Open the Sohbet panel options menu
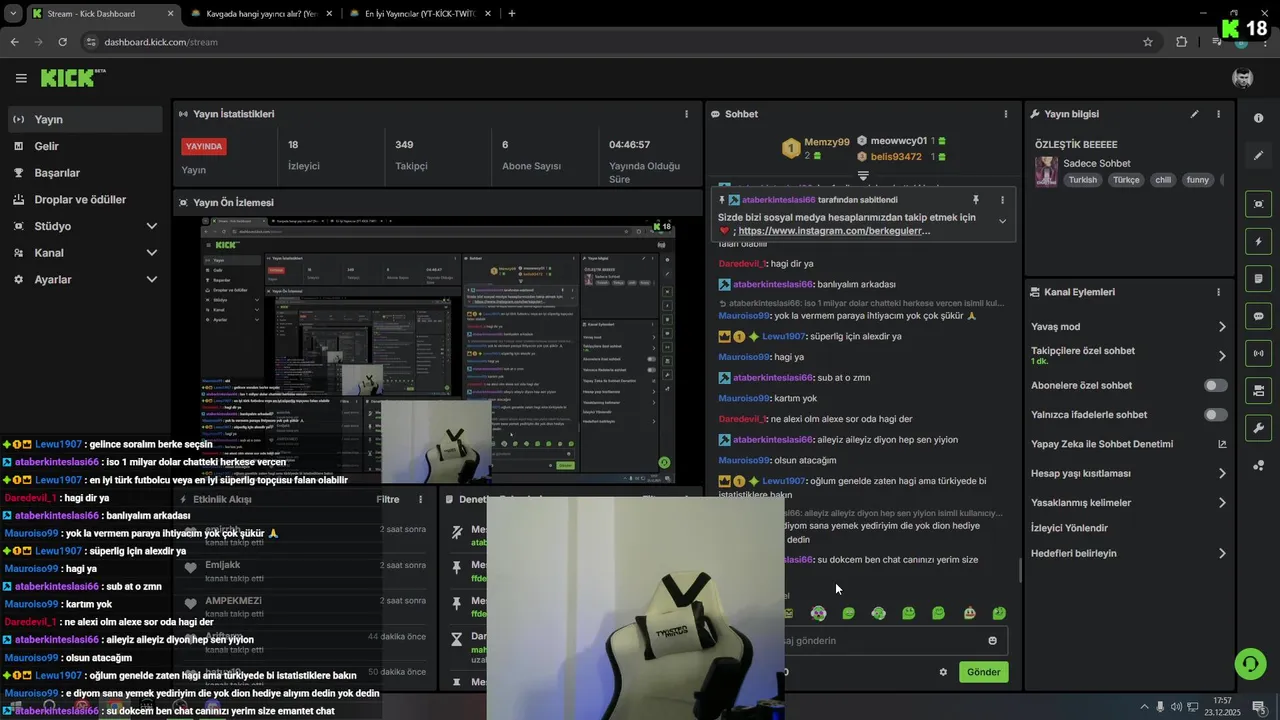Image resolution: width=1280 pixels, height=720 pixels. coord(1006,114)
